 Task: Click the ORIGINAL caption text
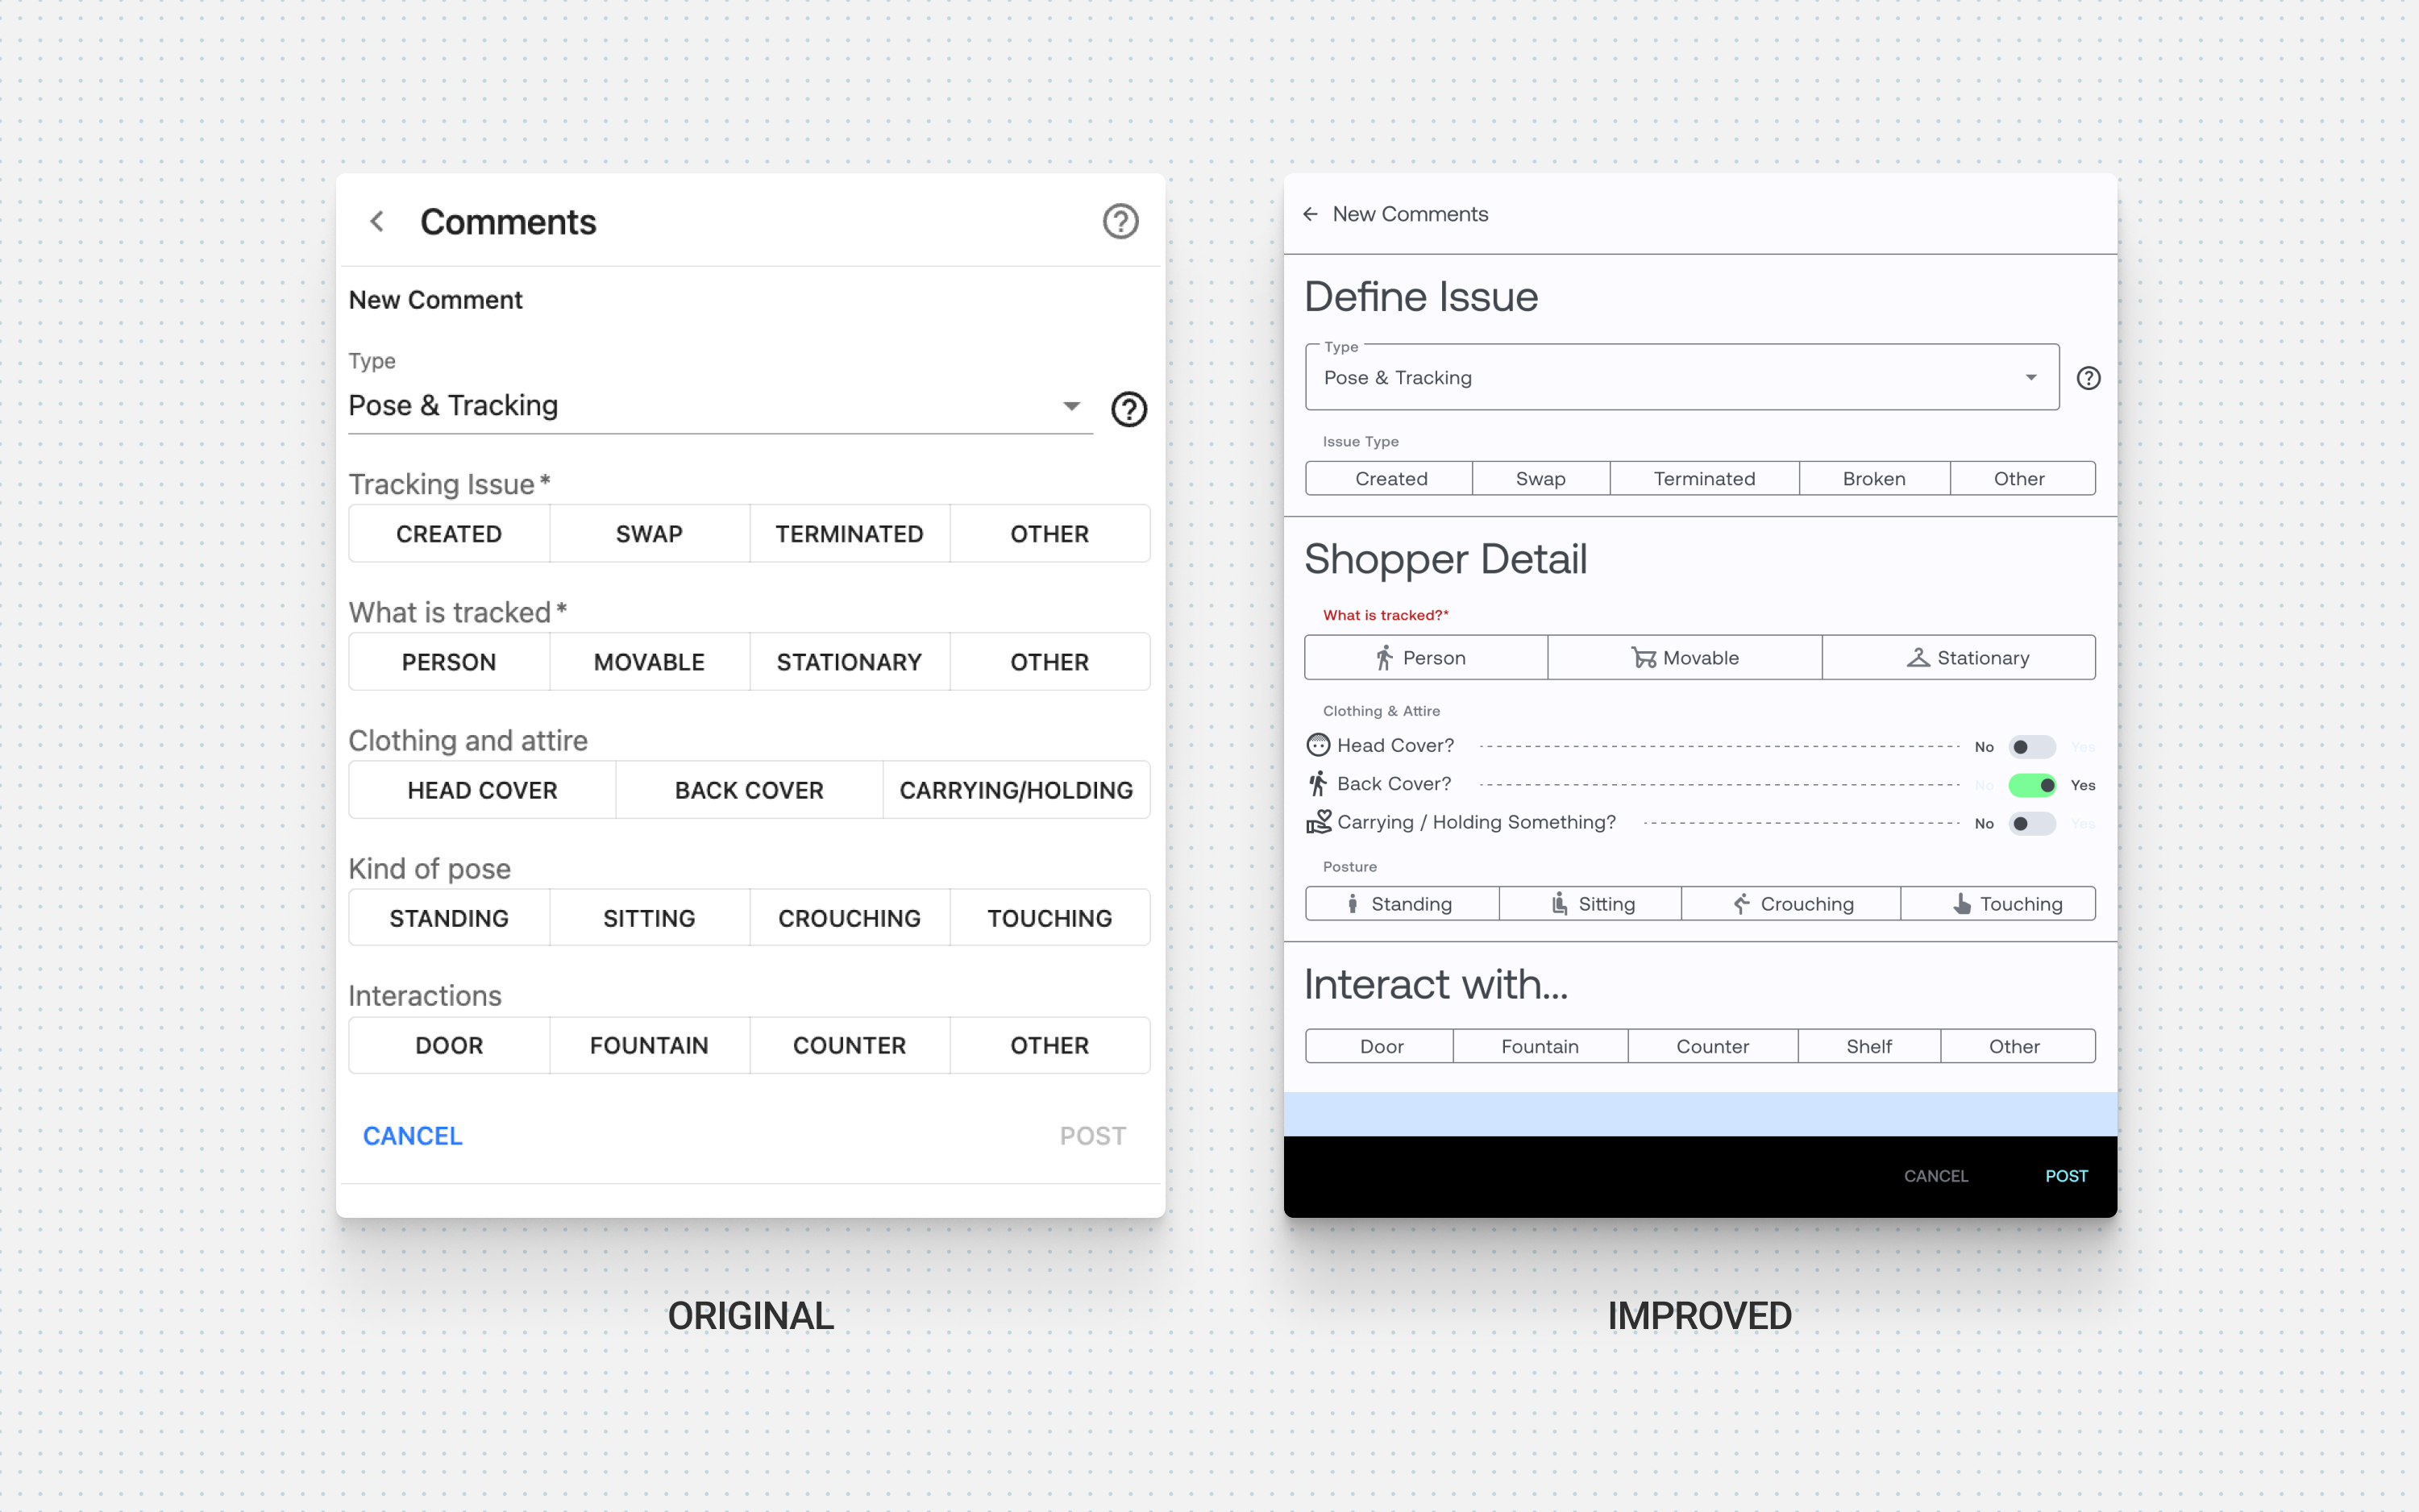click(750, 1316)
